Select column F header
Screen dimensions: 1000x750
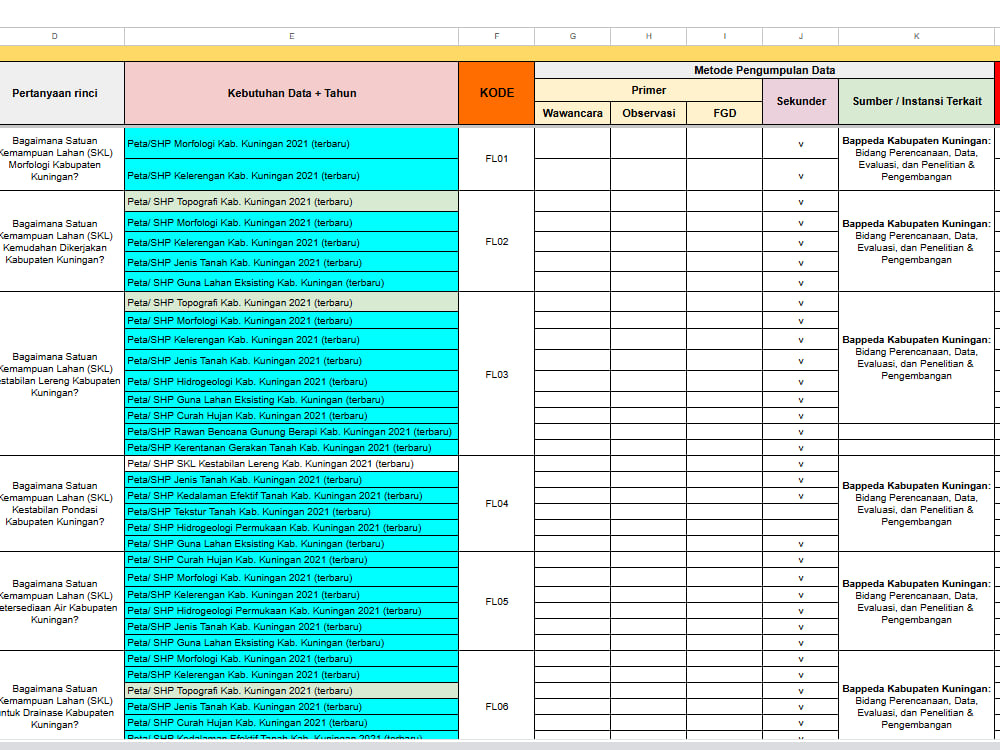point(496,36)
